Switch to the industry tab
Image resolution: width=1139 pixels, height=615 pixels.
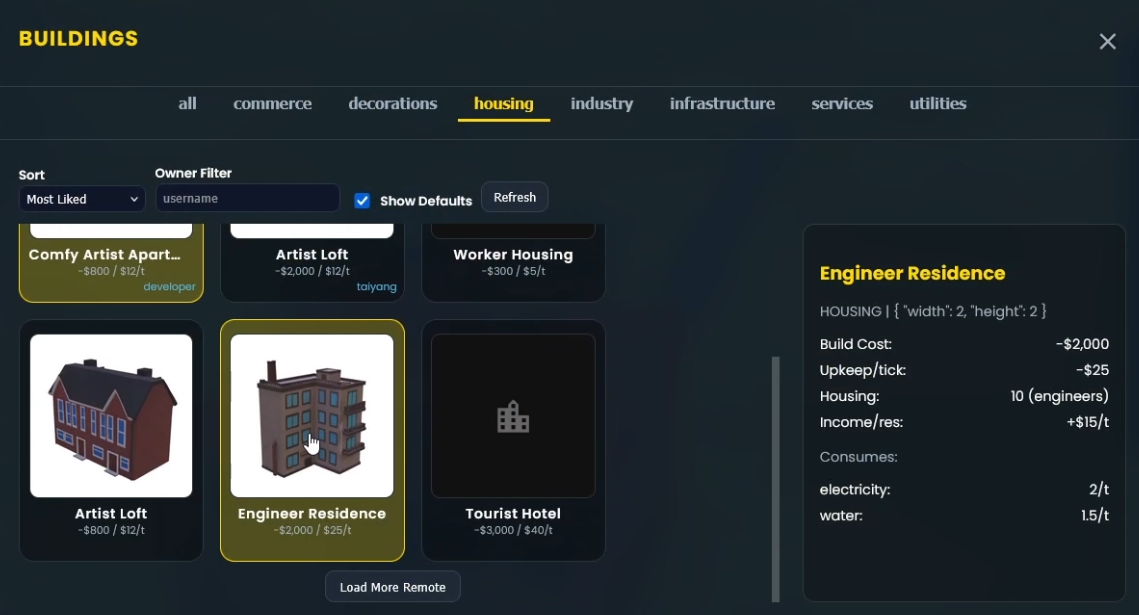(x=601, y=103)
